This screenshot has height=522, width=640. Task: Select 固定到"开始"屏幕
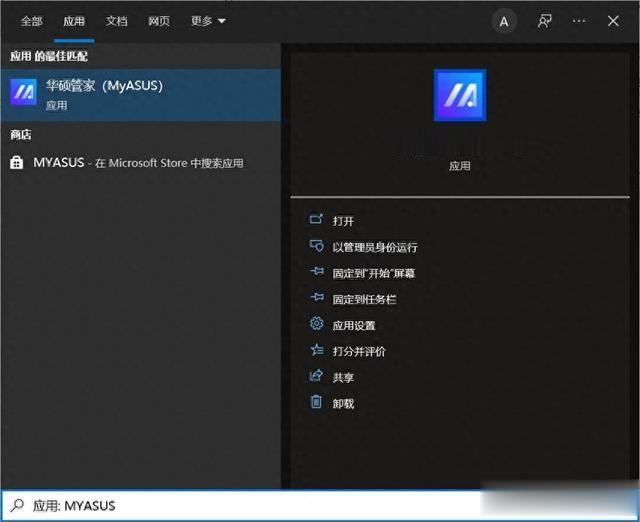[x=373, y=273]
